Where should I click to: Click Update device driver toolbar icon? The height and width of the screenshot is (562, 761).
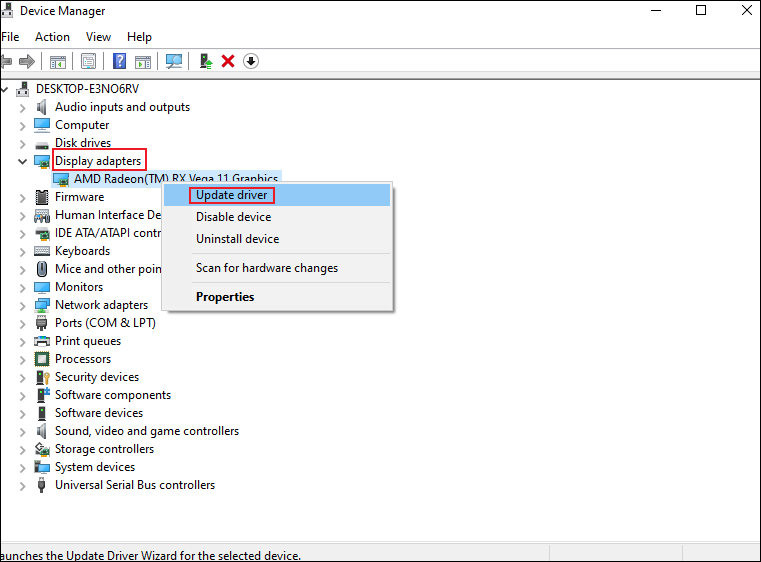click(x=206, y=61)
